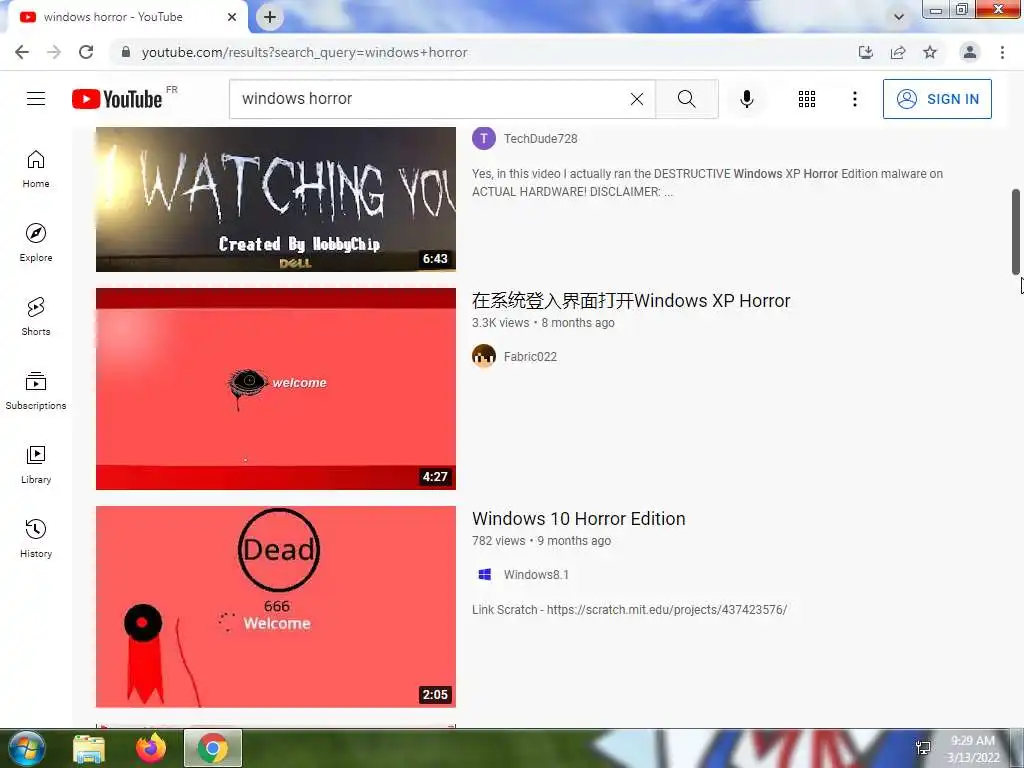The height and width of the screenshot is (768, 1024).
Task: Open Shorts in the sidebar
Action: click(x=36, y=317)
